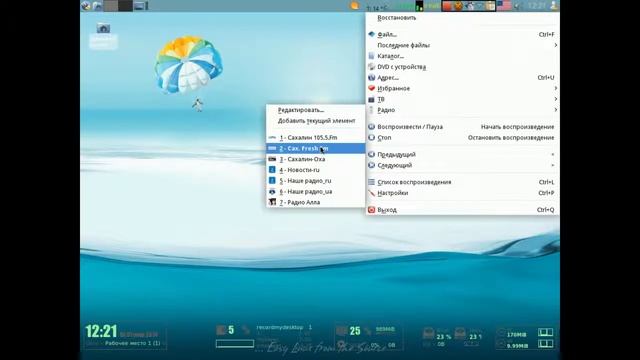Select station 7 - Радио Алла
This screenshot has width=640, height=360.
point(316,202)
